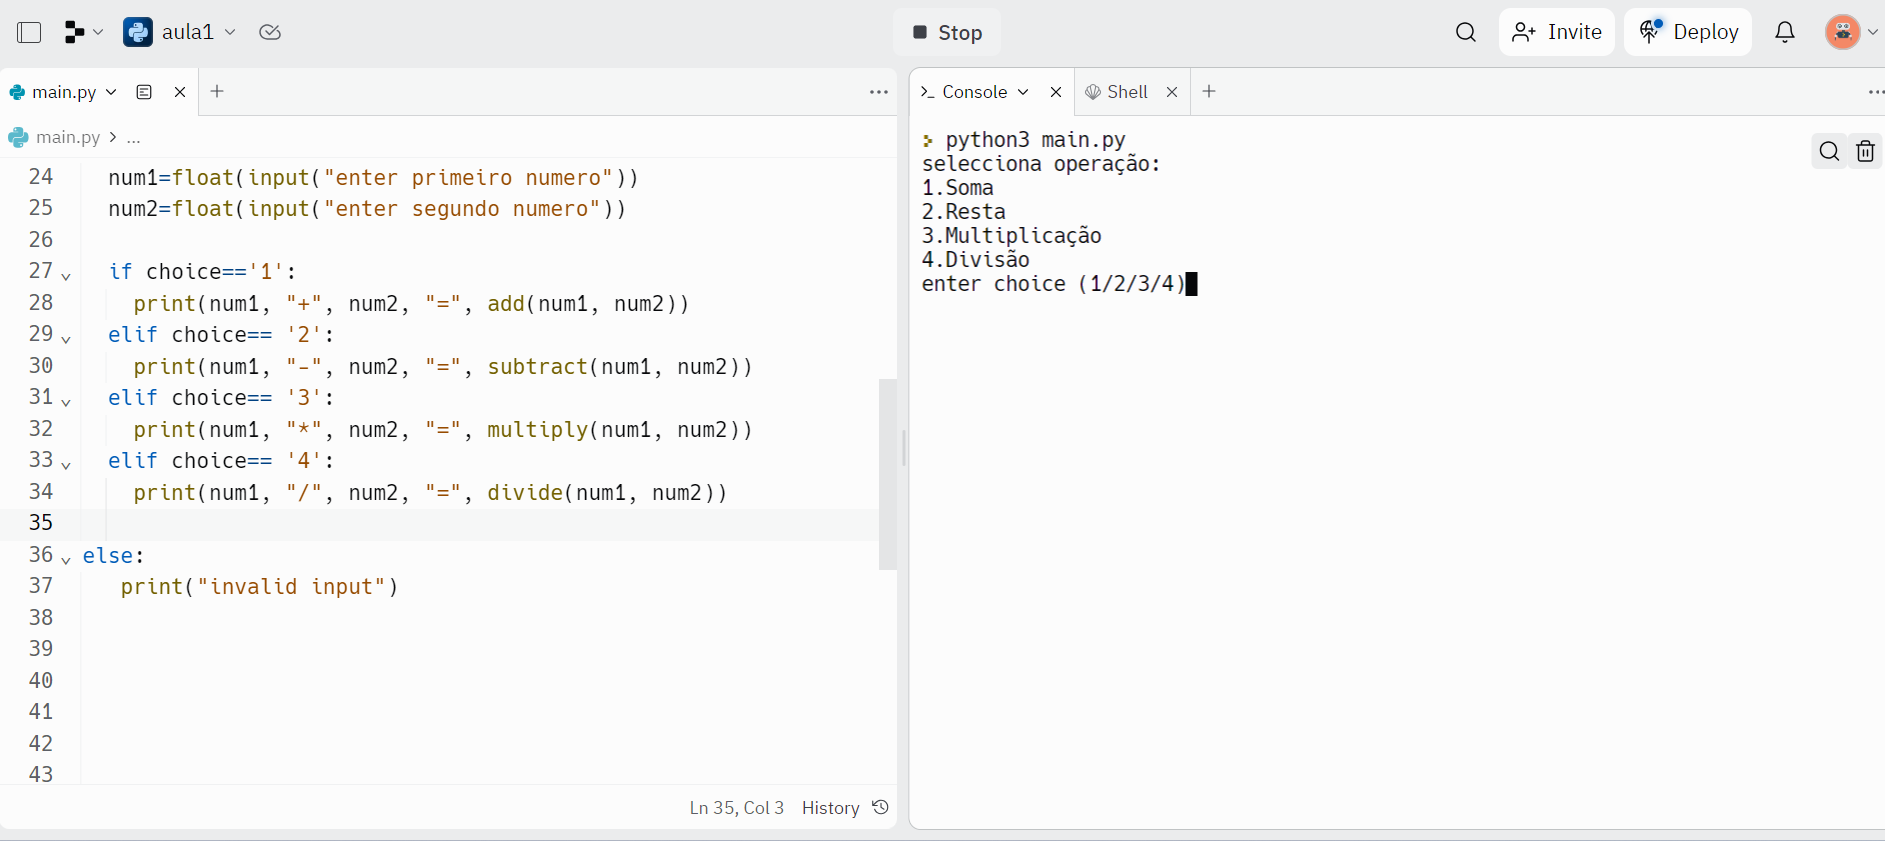Viewport: 1885px width, 841px height.
Task: Select the main.py editor tab
Action: click(x=63, y=92)
